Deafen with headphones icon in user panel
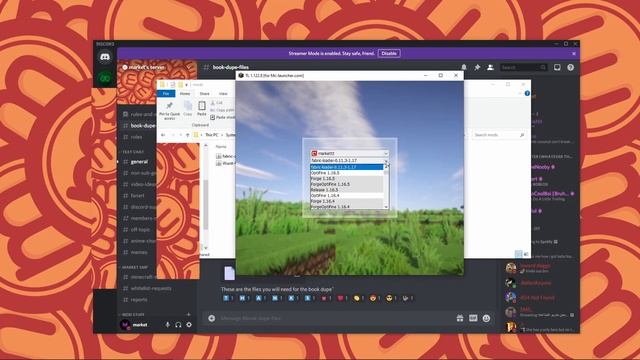 tap(178, 325)
